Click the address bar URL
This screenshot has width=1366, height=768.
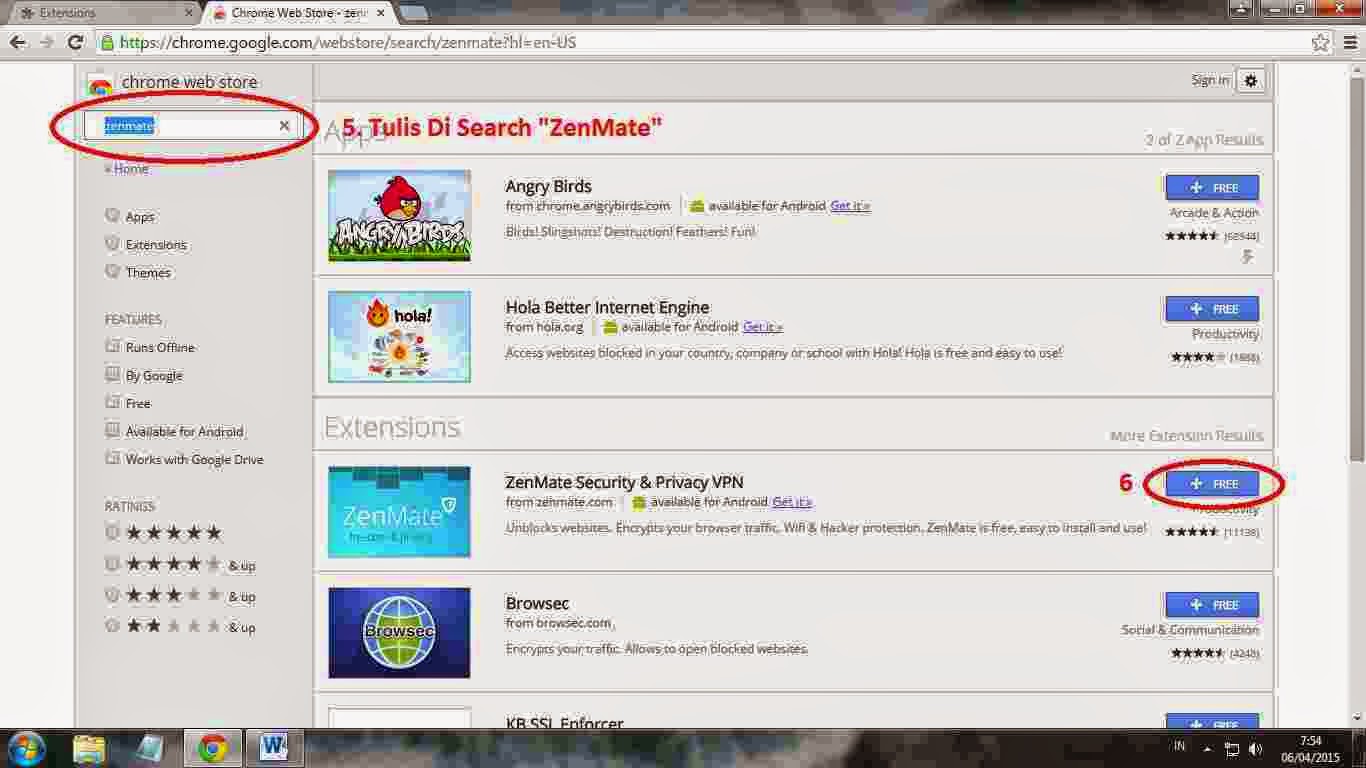(348, 43)
